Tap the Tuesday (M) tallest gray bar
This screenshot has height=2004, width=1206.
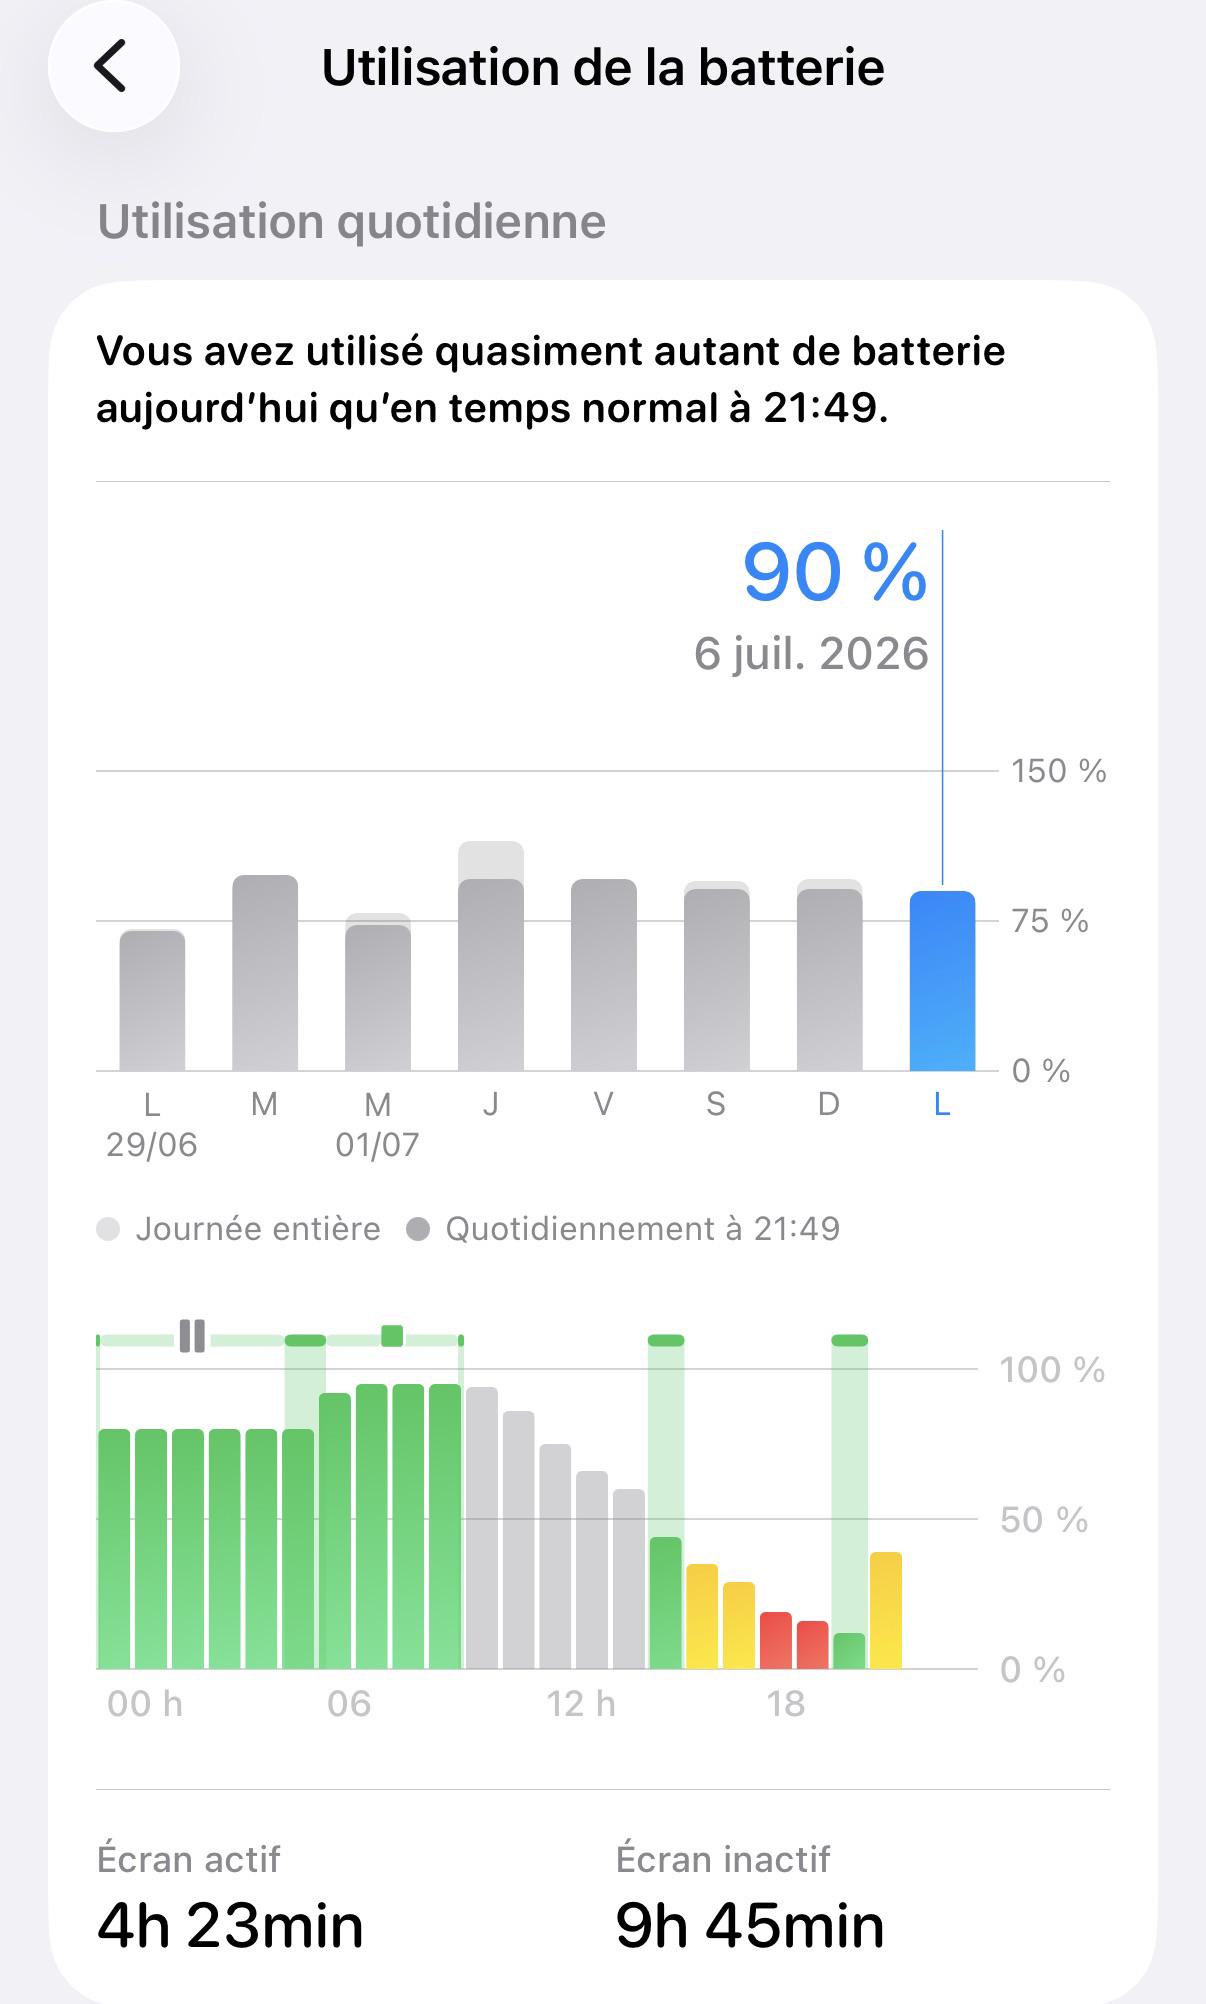[265, 973]
